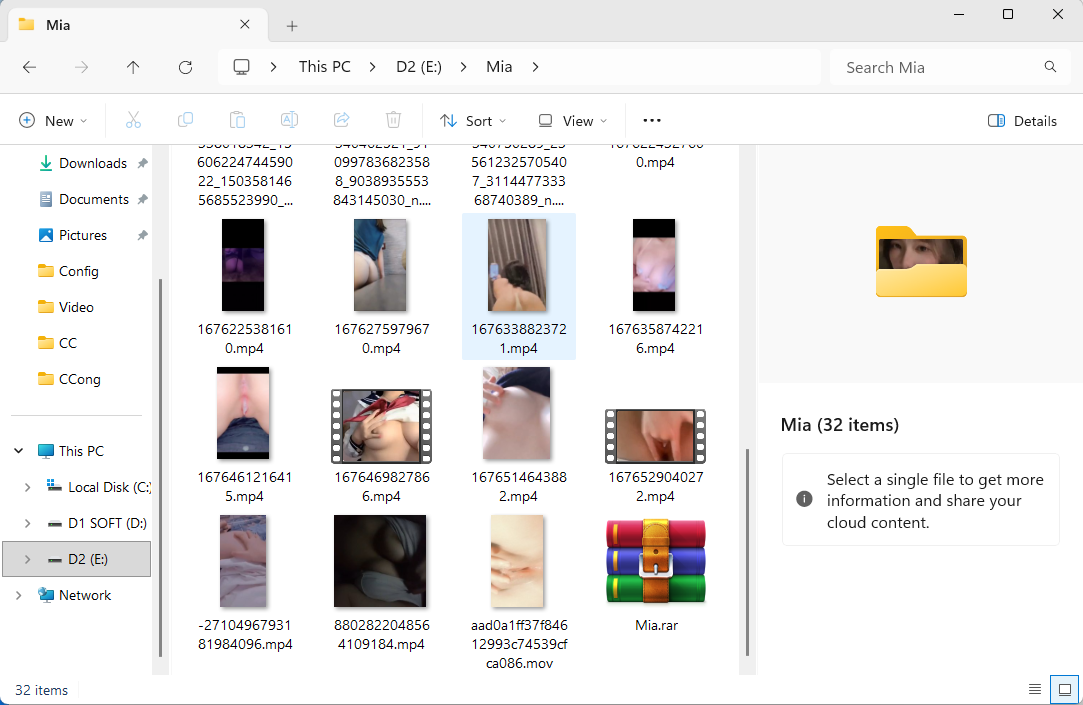
Task: Click the Share icon in toolbar
Action: click(x=341, y=120)
